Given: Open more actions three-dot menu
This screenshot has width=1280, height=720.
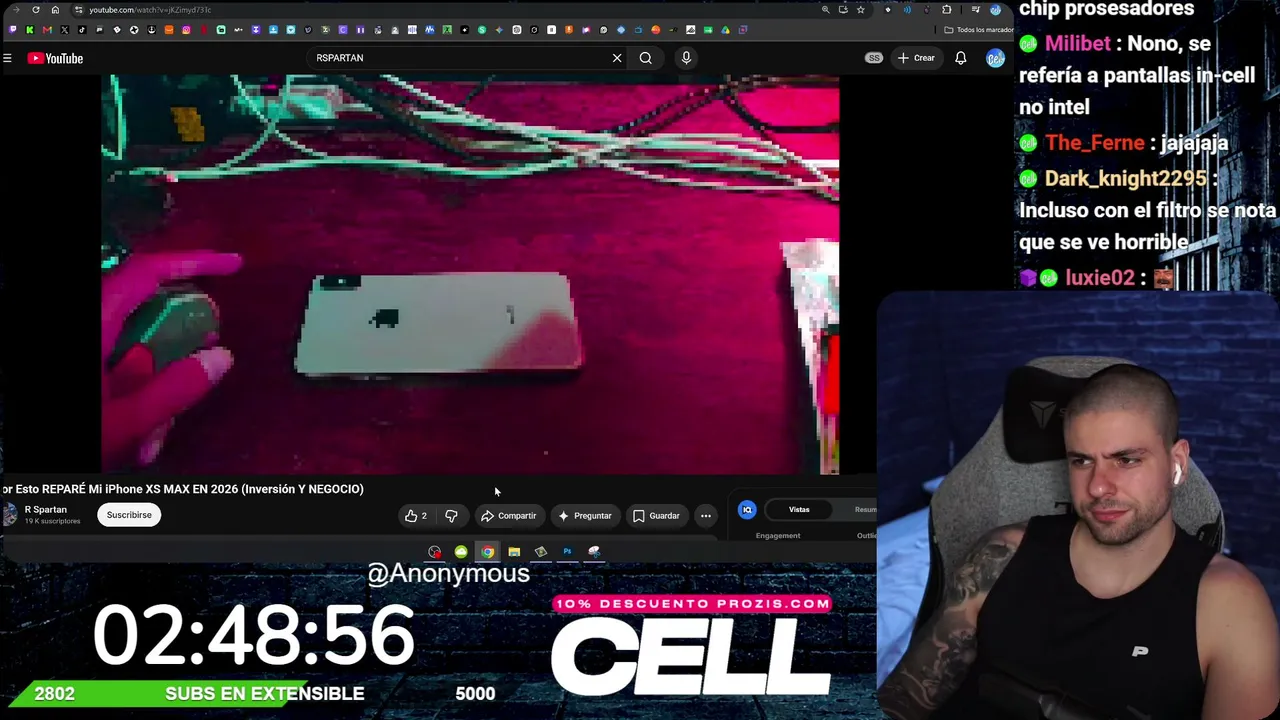Looking at the screenshot, I should pos(706,516).
